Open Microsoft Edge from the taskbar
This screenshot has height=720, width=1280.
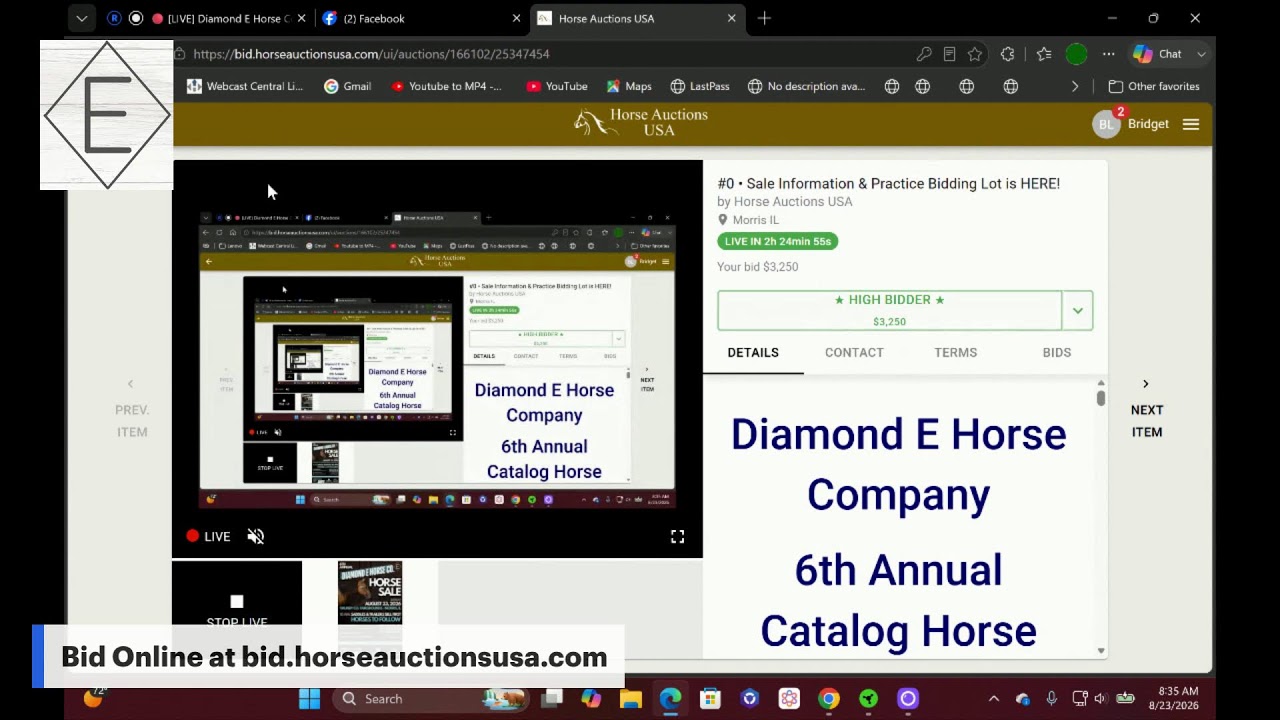click(670, 699)
